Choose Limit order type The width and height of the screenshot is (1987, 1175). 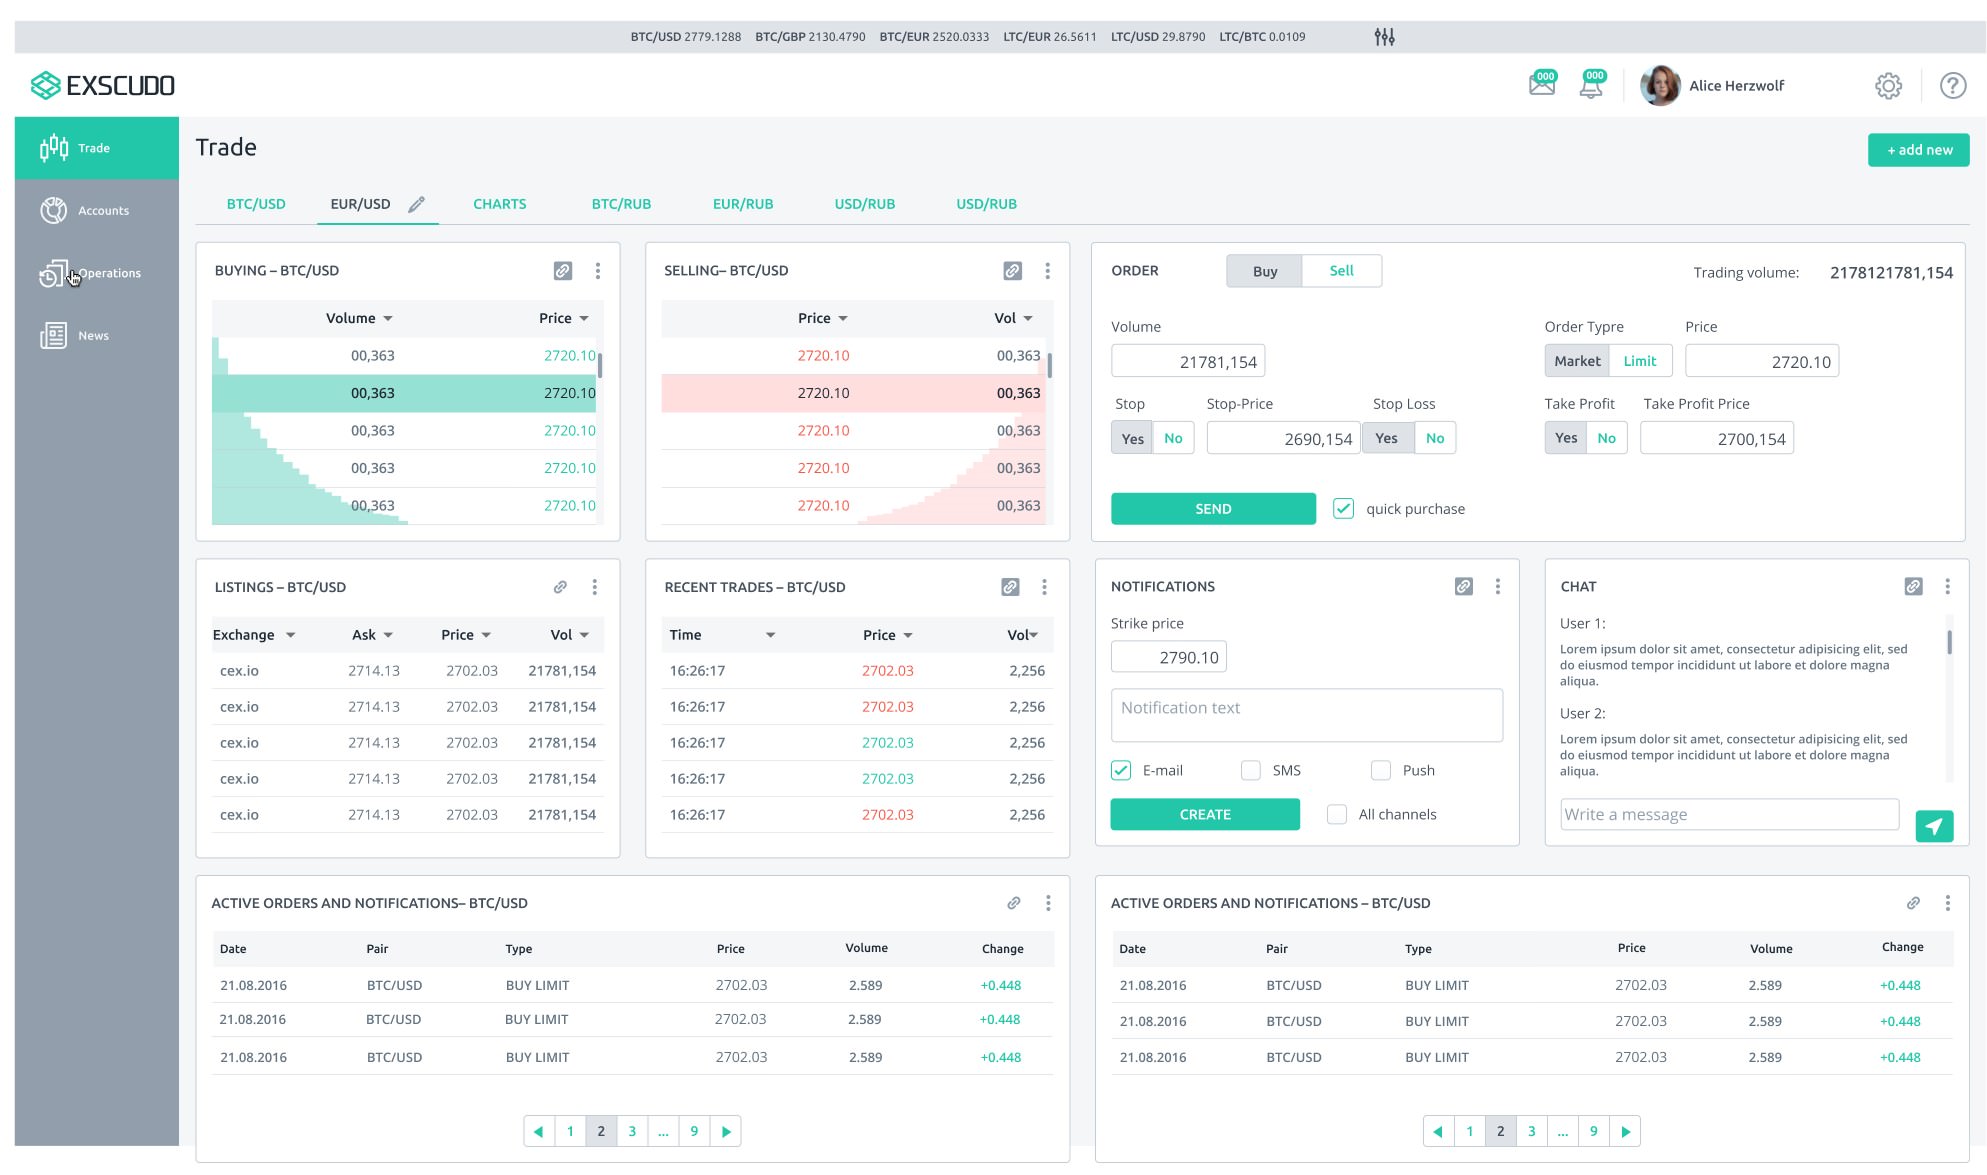coord(1639,361)
